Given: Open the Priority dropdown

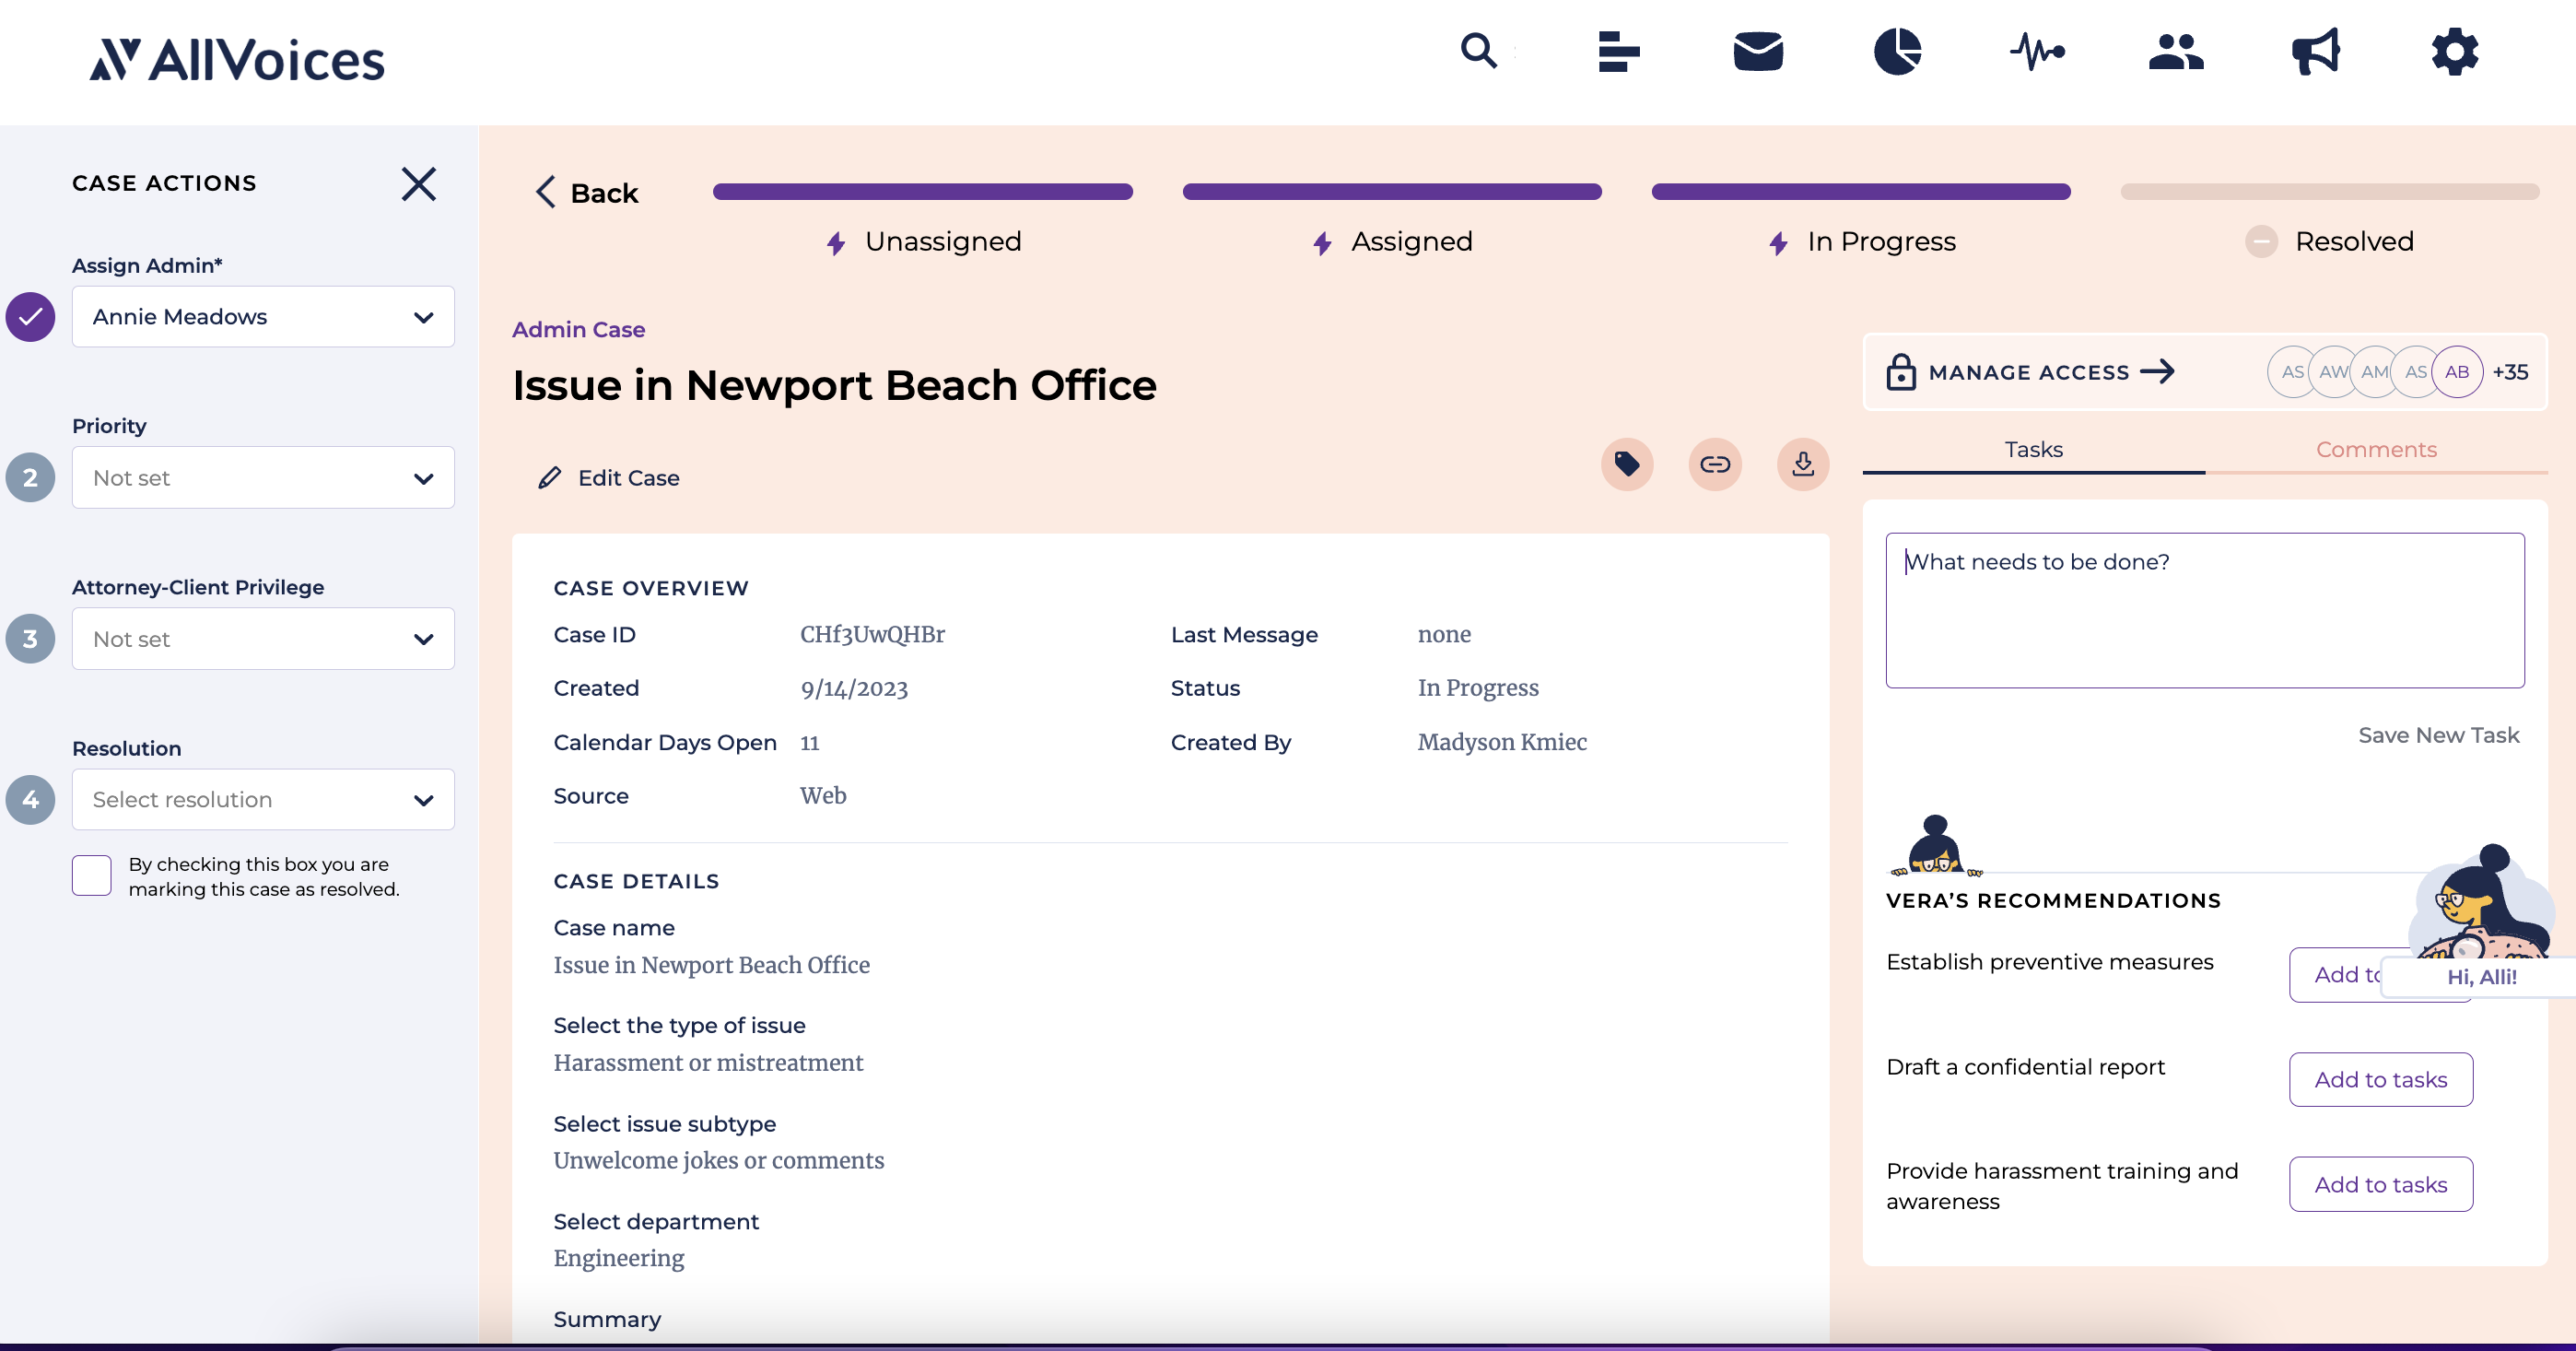Looking at the screenshot, I should (x=263, y=478).
